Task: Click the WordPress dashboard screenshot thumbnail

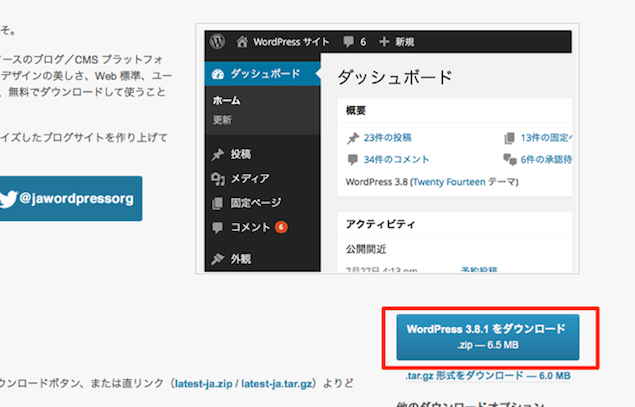Action: point(388,149)
